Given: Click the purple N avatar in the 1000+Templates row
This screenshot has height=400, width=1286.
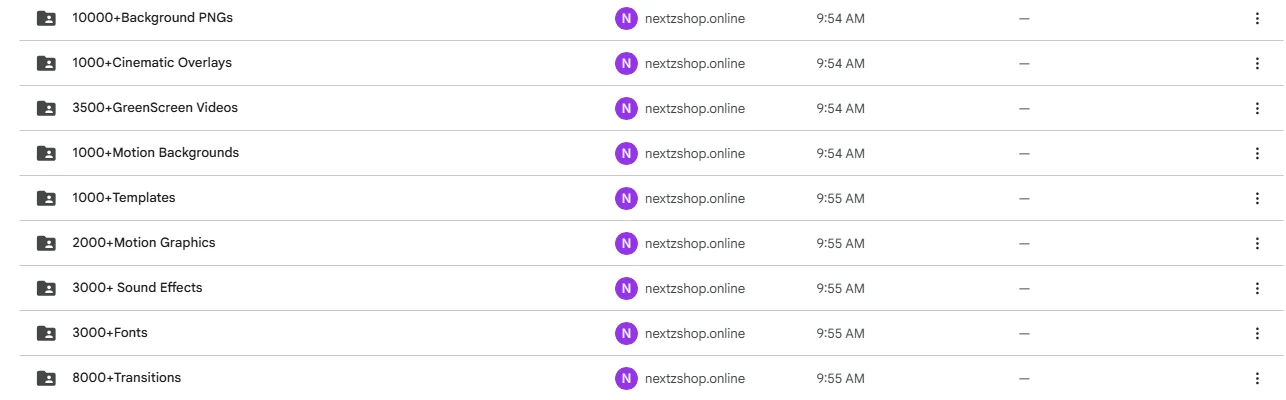Looking at the screenshot, I should point(626,198).
